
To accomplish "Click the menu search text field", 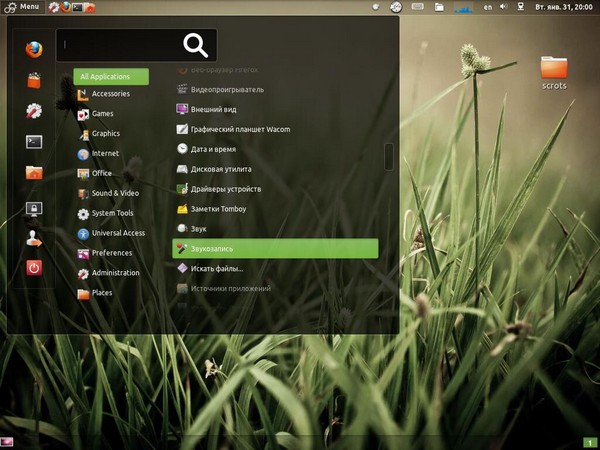I will click(x=118, y=45).
